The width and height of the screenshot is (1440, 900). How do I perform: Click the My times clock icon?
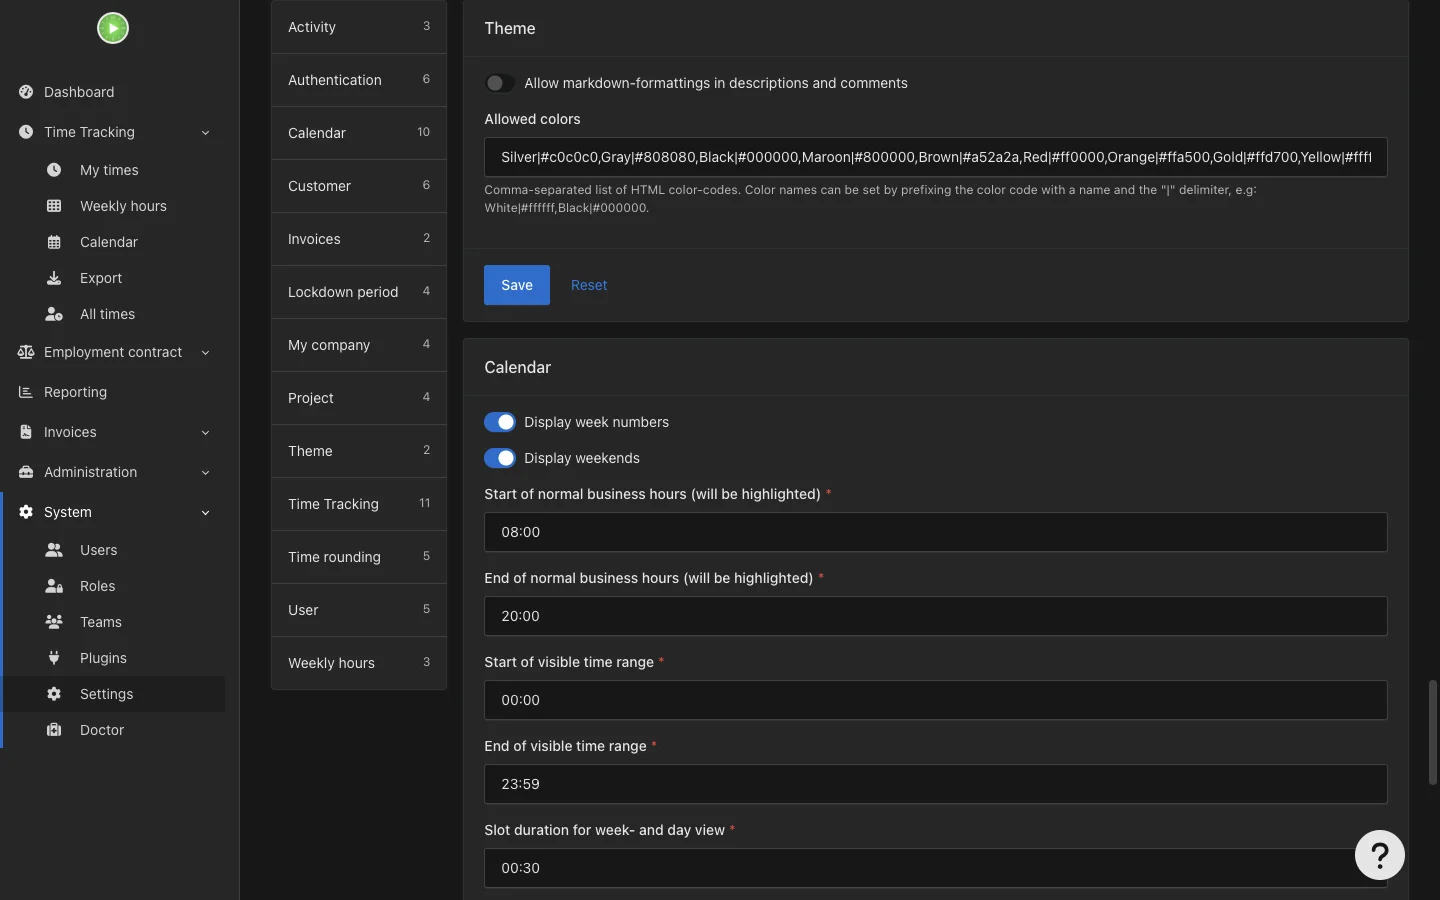click(54, 170)
